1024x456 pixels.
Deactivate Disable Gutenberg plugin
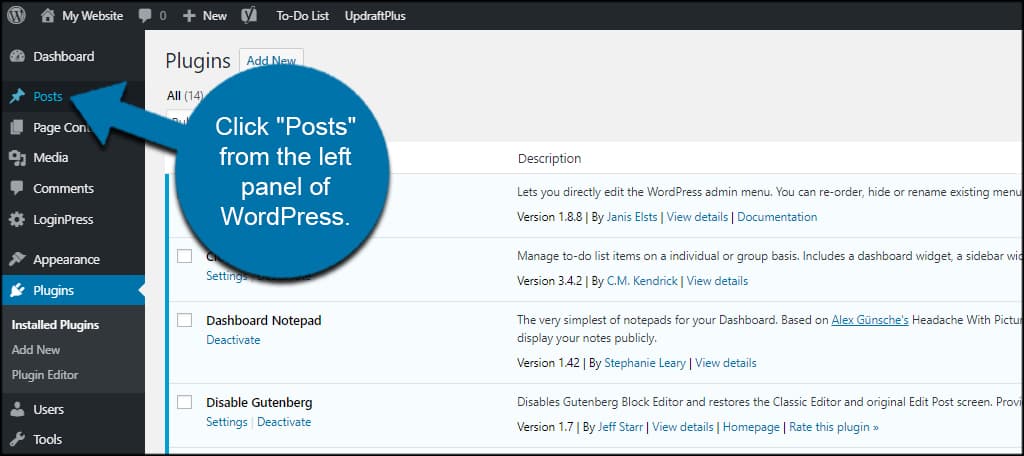click(x=284, y=422)
